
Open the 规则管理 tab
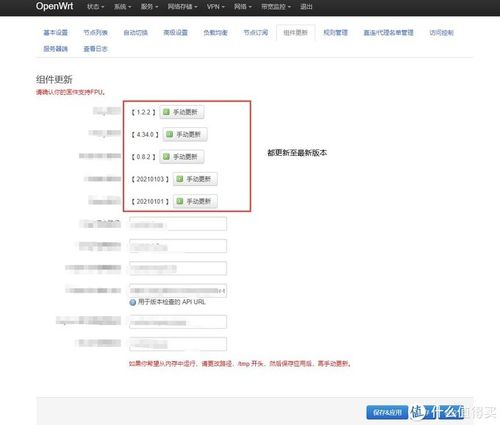336,33
